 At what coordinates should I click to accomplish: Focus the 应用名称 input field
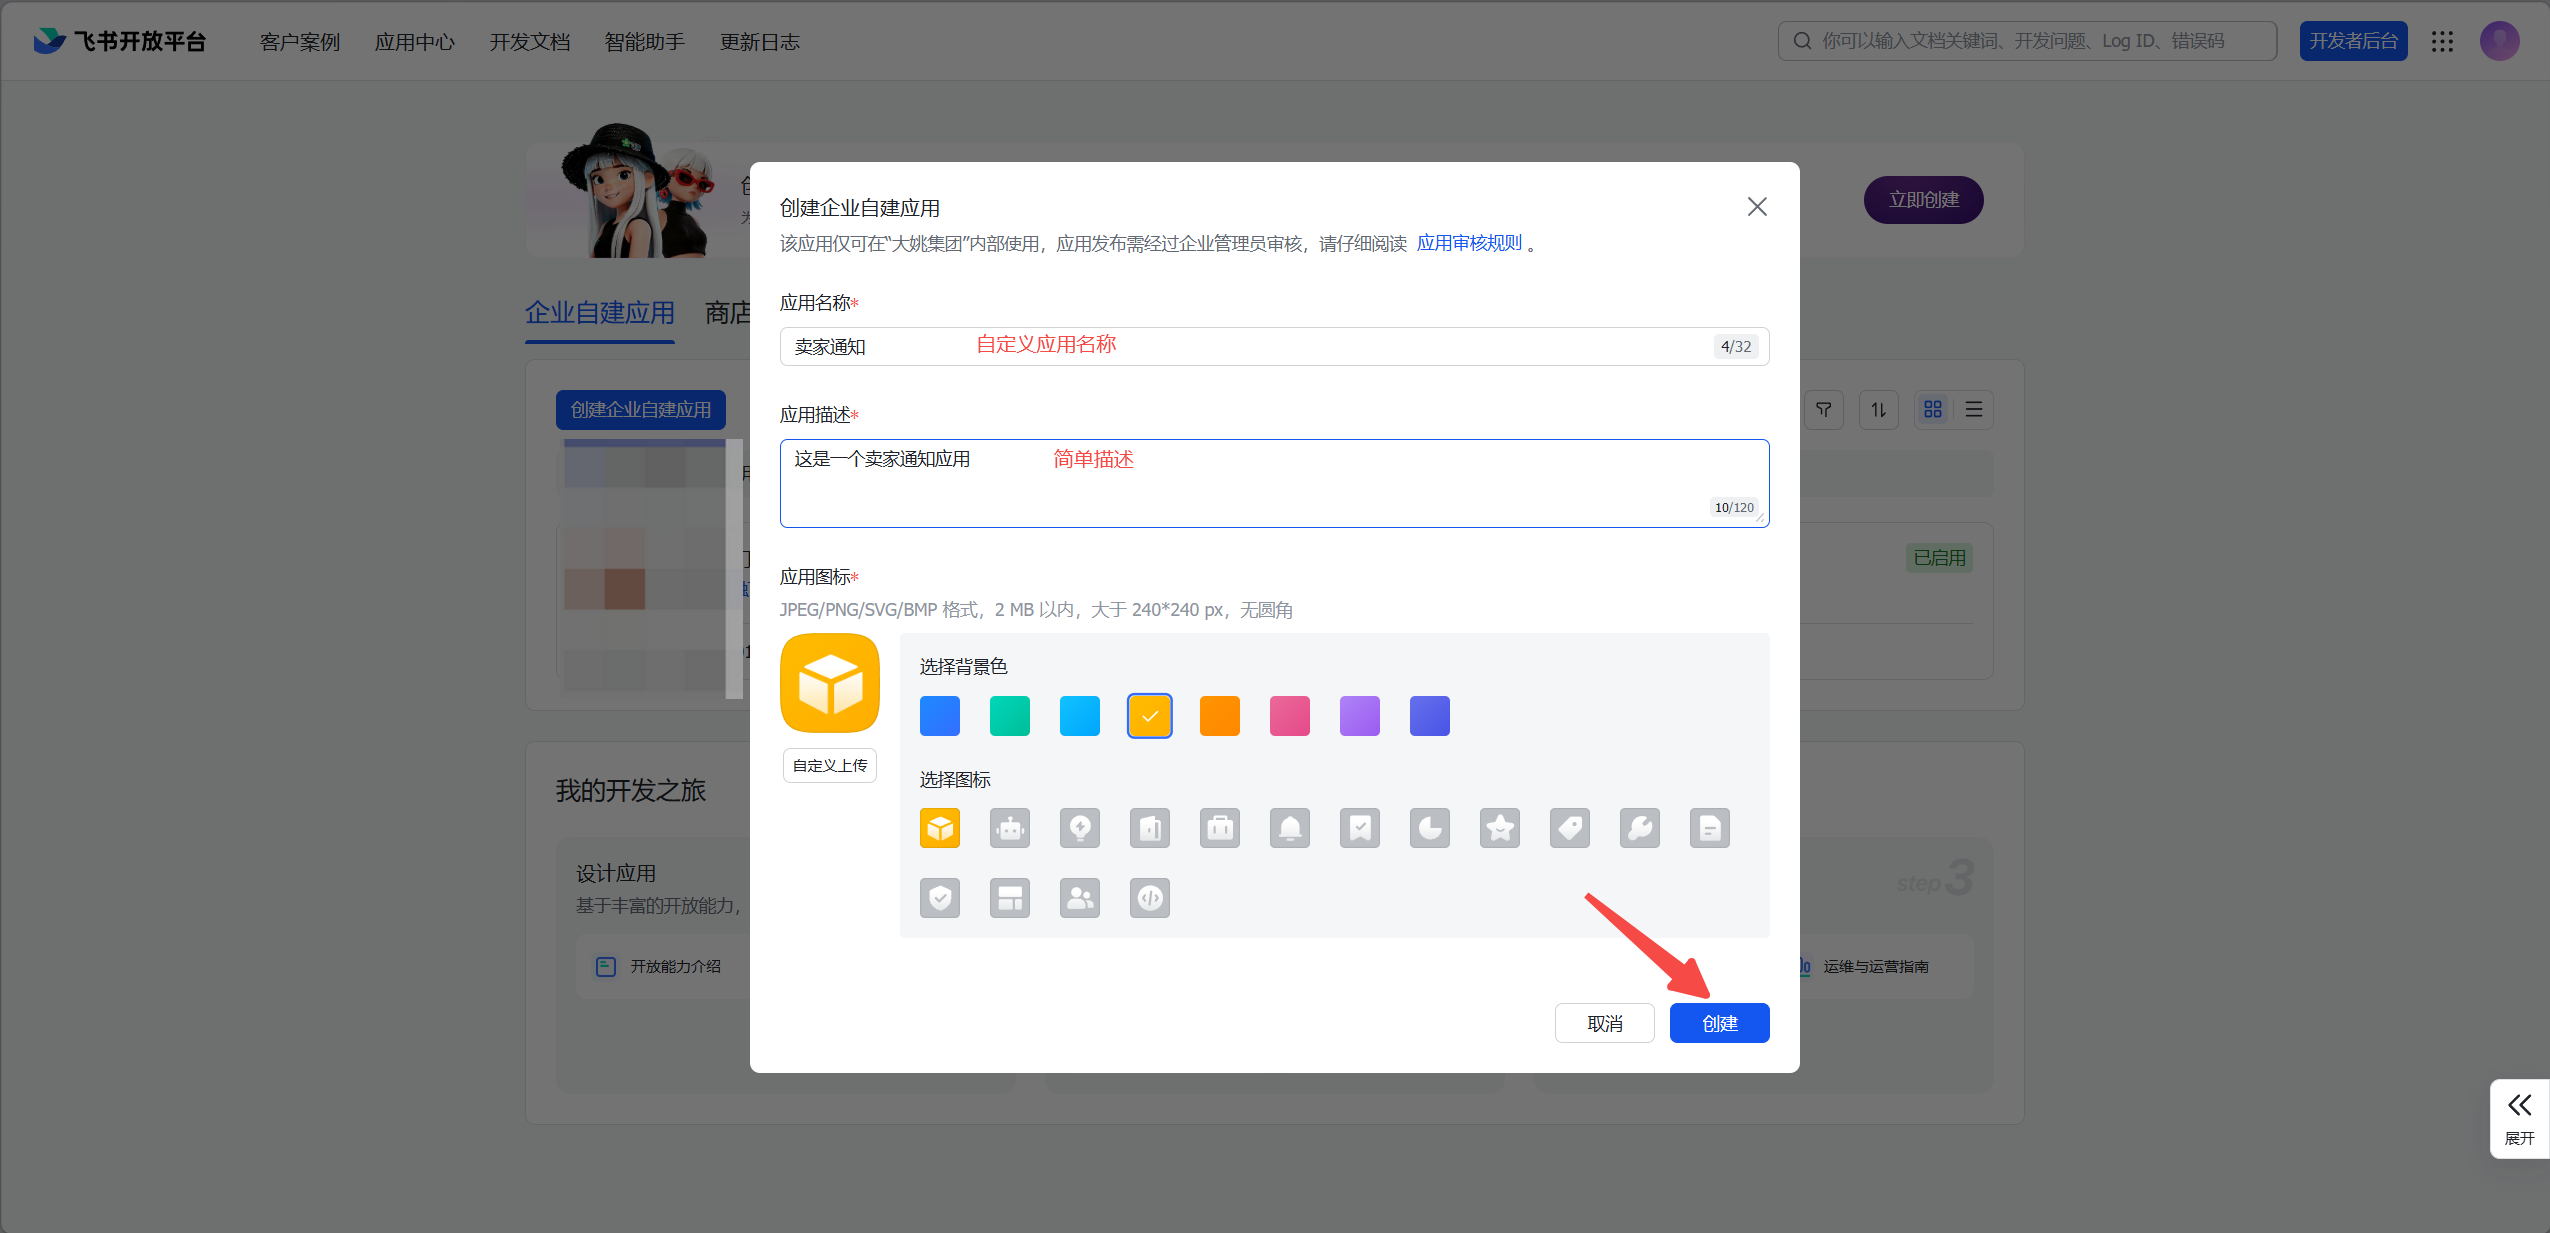tap(1275, 347)
